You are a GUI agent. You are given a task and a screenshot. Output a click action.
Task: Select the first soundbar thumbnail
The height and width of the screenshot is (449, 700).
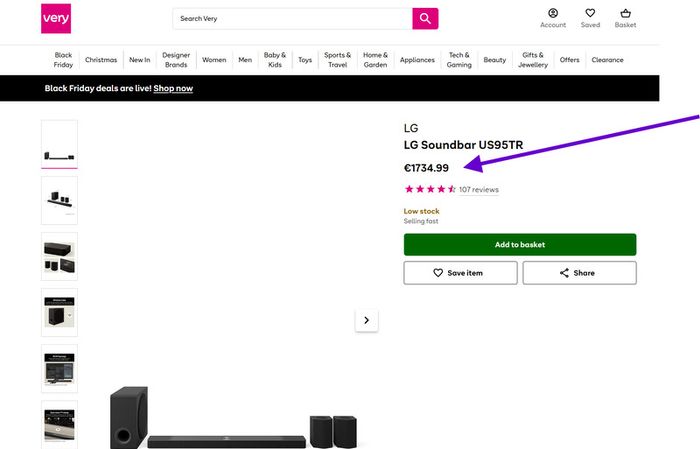coord(59,144)
